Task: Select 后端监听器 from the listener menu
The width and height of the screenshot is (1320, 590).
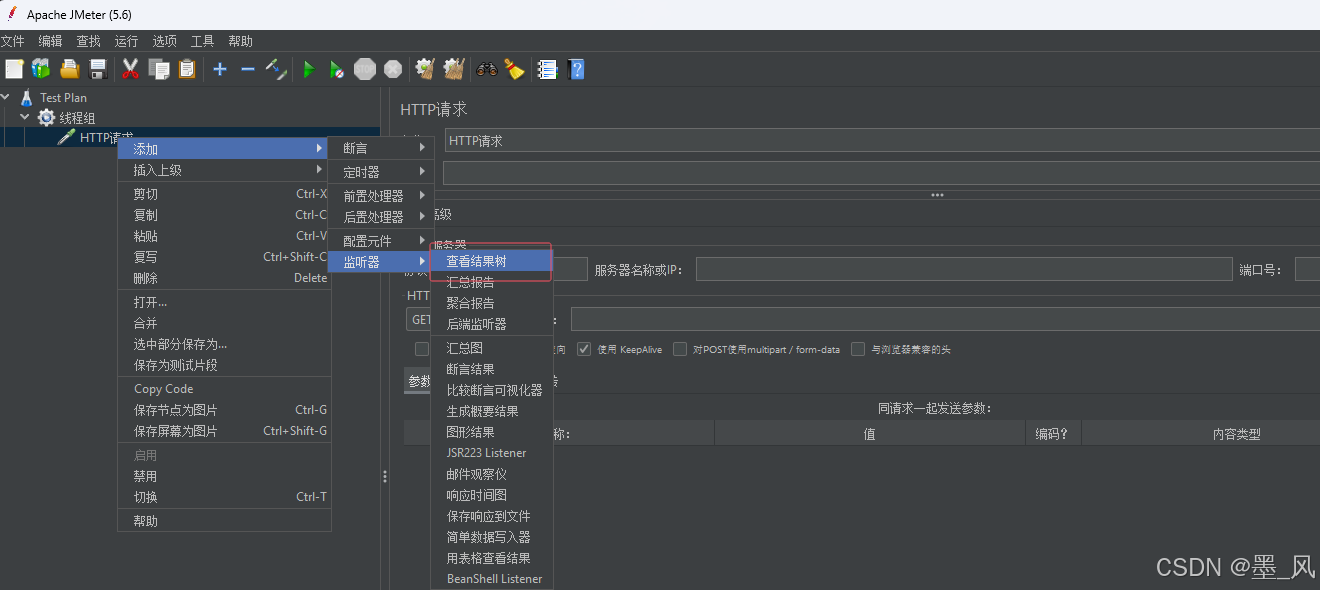Action: 491,324
